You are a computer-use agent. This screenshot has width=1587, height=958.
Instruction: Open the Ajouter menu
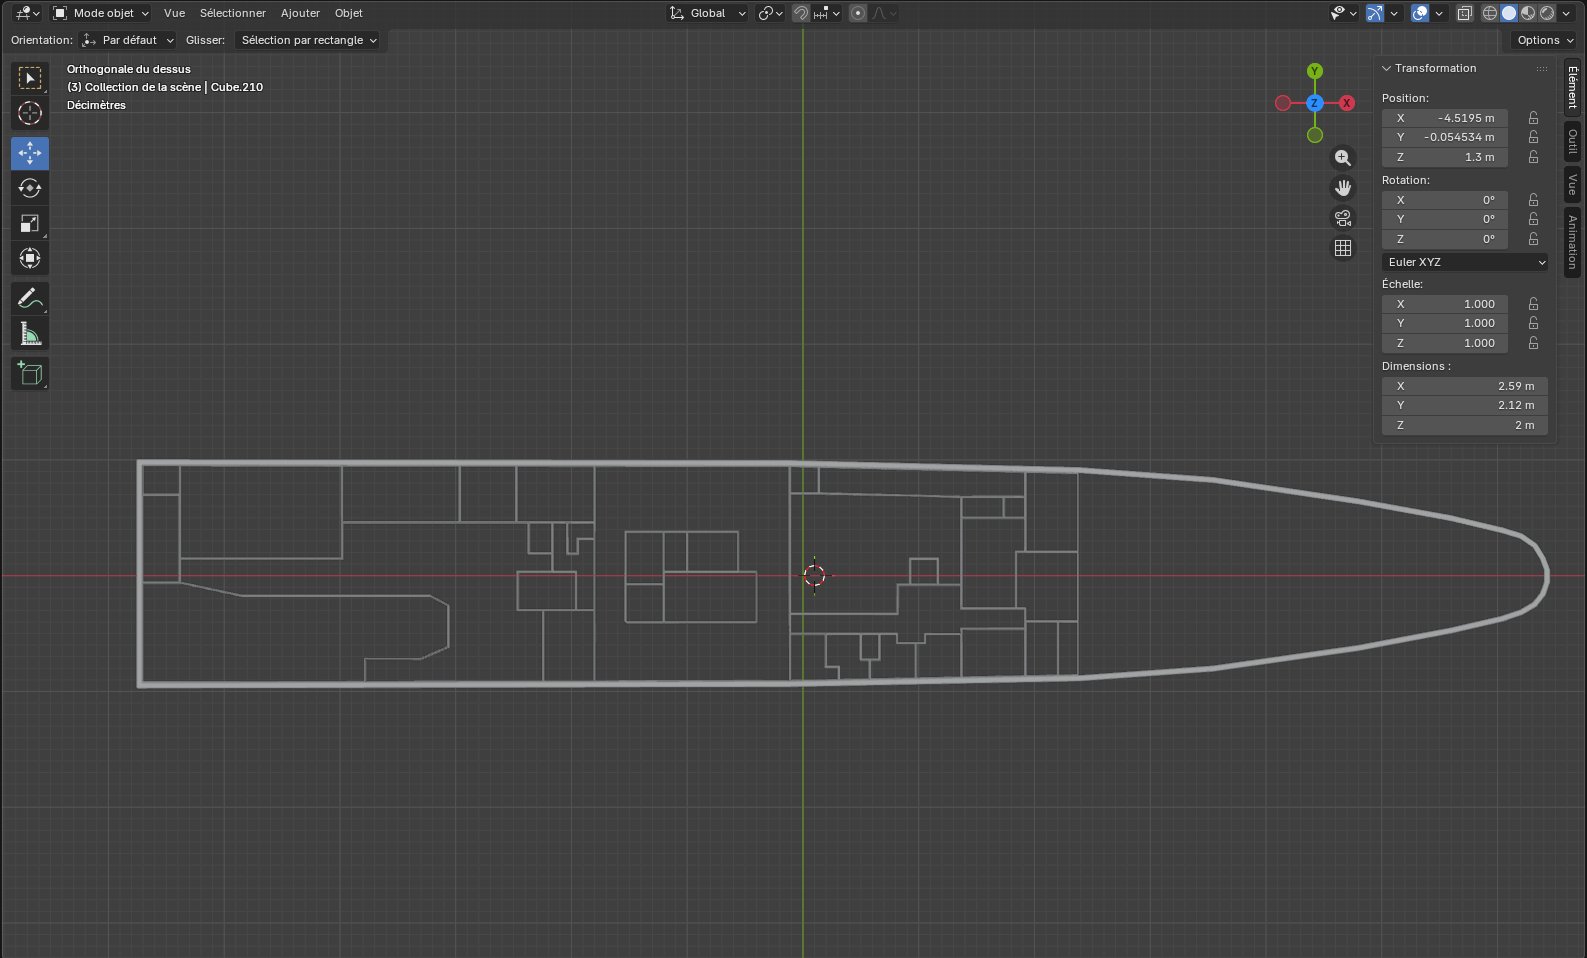(x=300, y=13)
